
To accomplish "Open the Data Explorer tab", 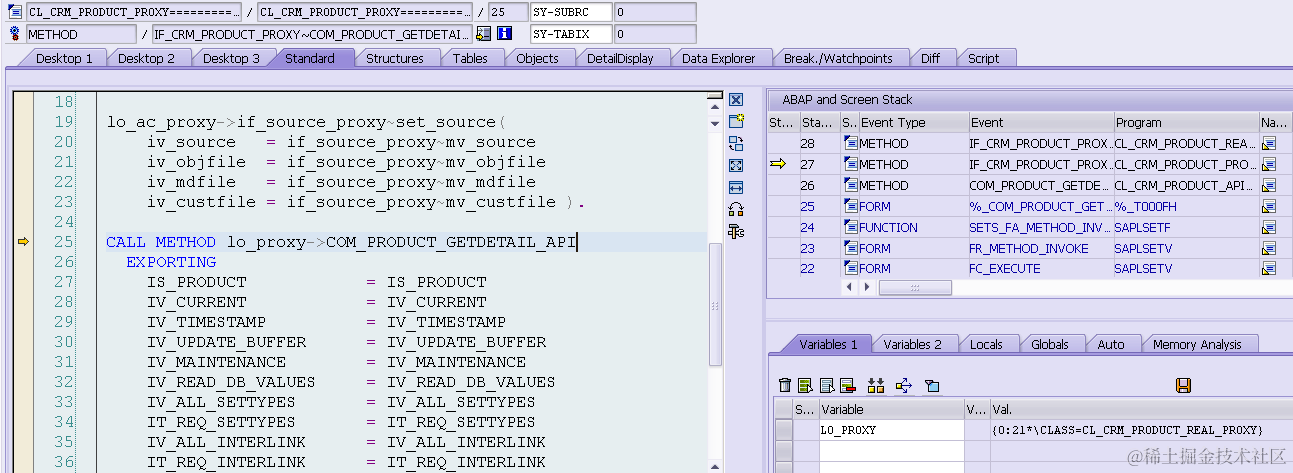I will click(719, 58).
